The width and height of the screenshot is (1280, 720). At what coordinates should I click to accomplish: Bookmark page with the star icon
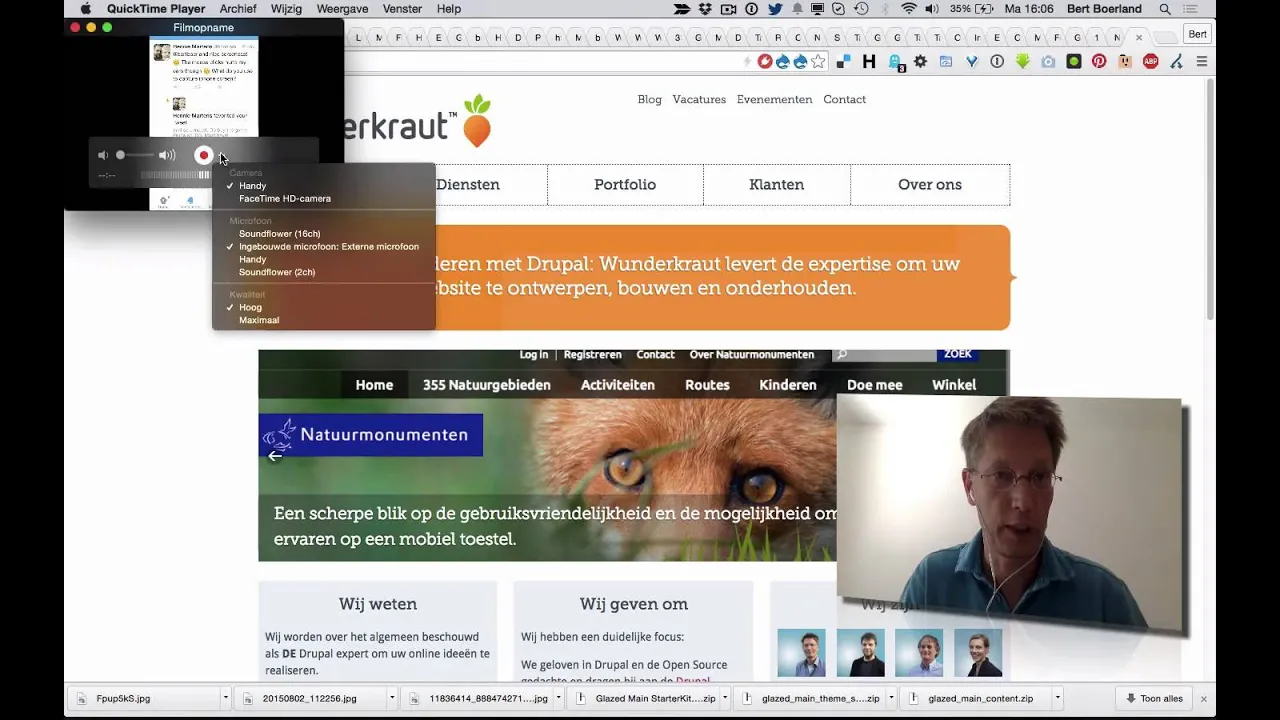[818, 61]
